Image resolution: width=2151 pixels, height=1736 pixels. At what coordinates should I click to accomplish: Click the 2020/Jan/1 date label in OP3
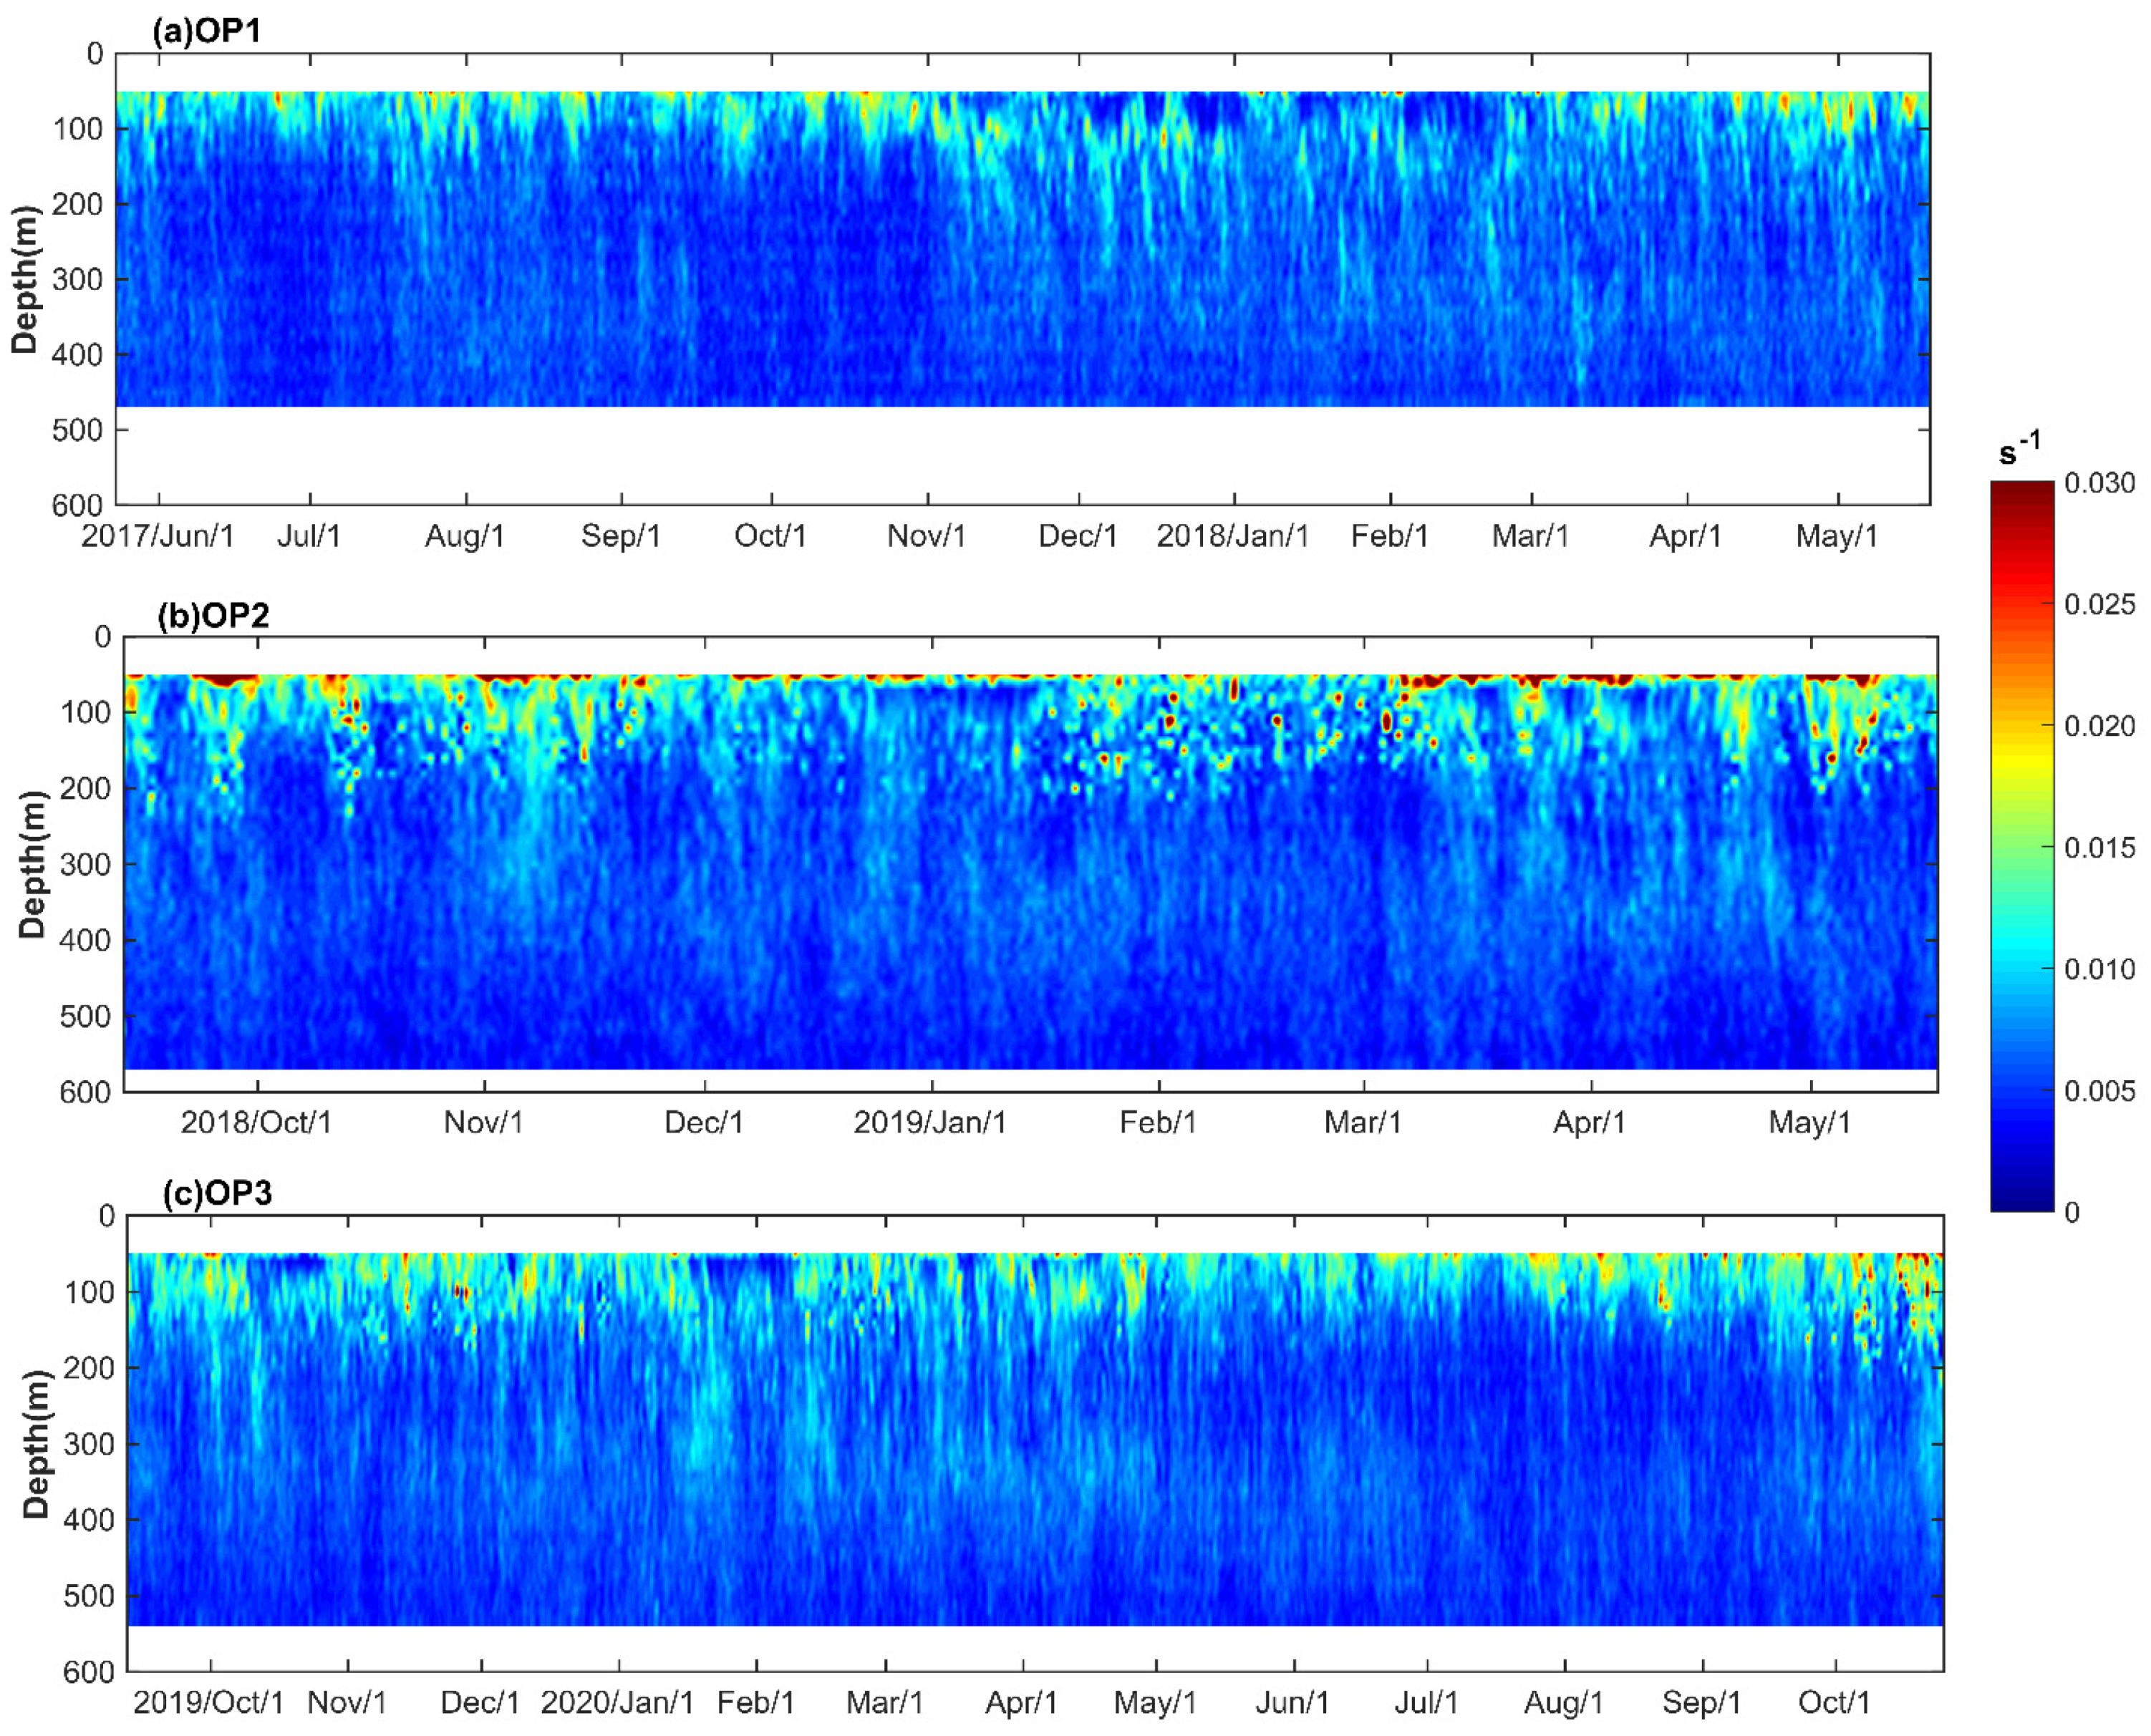(x=617, y=1702)
